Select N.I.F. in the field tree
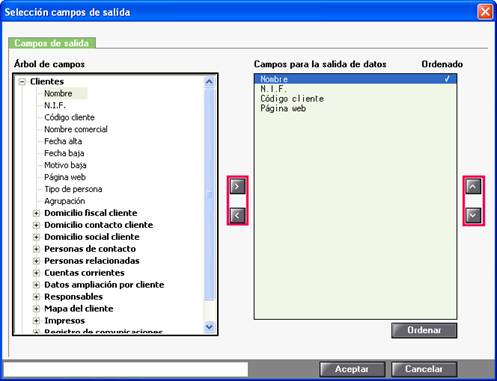 point(55,105)
